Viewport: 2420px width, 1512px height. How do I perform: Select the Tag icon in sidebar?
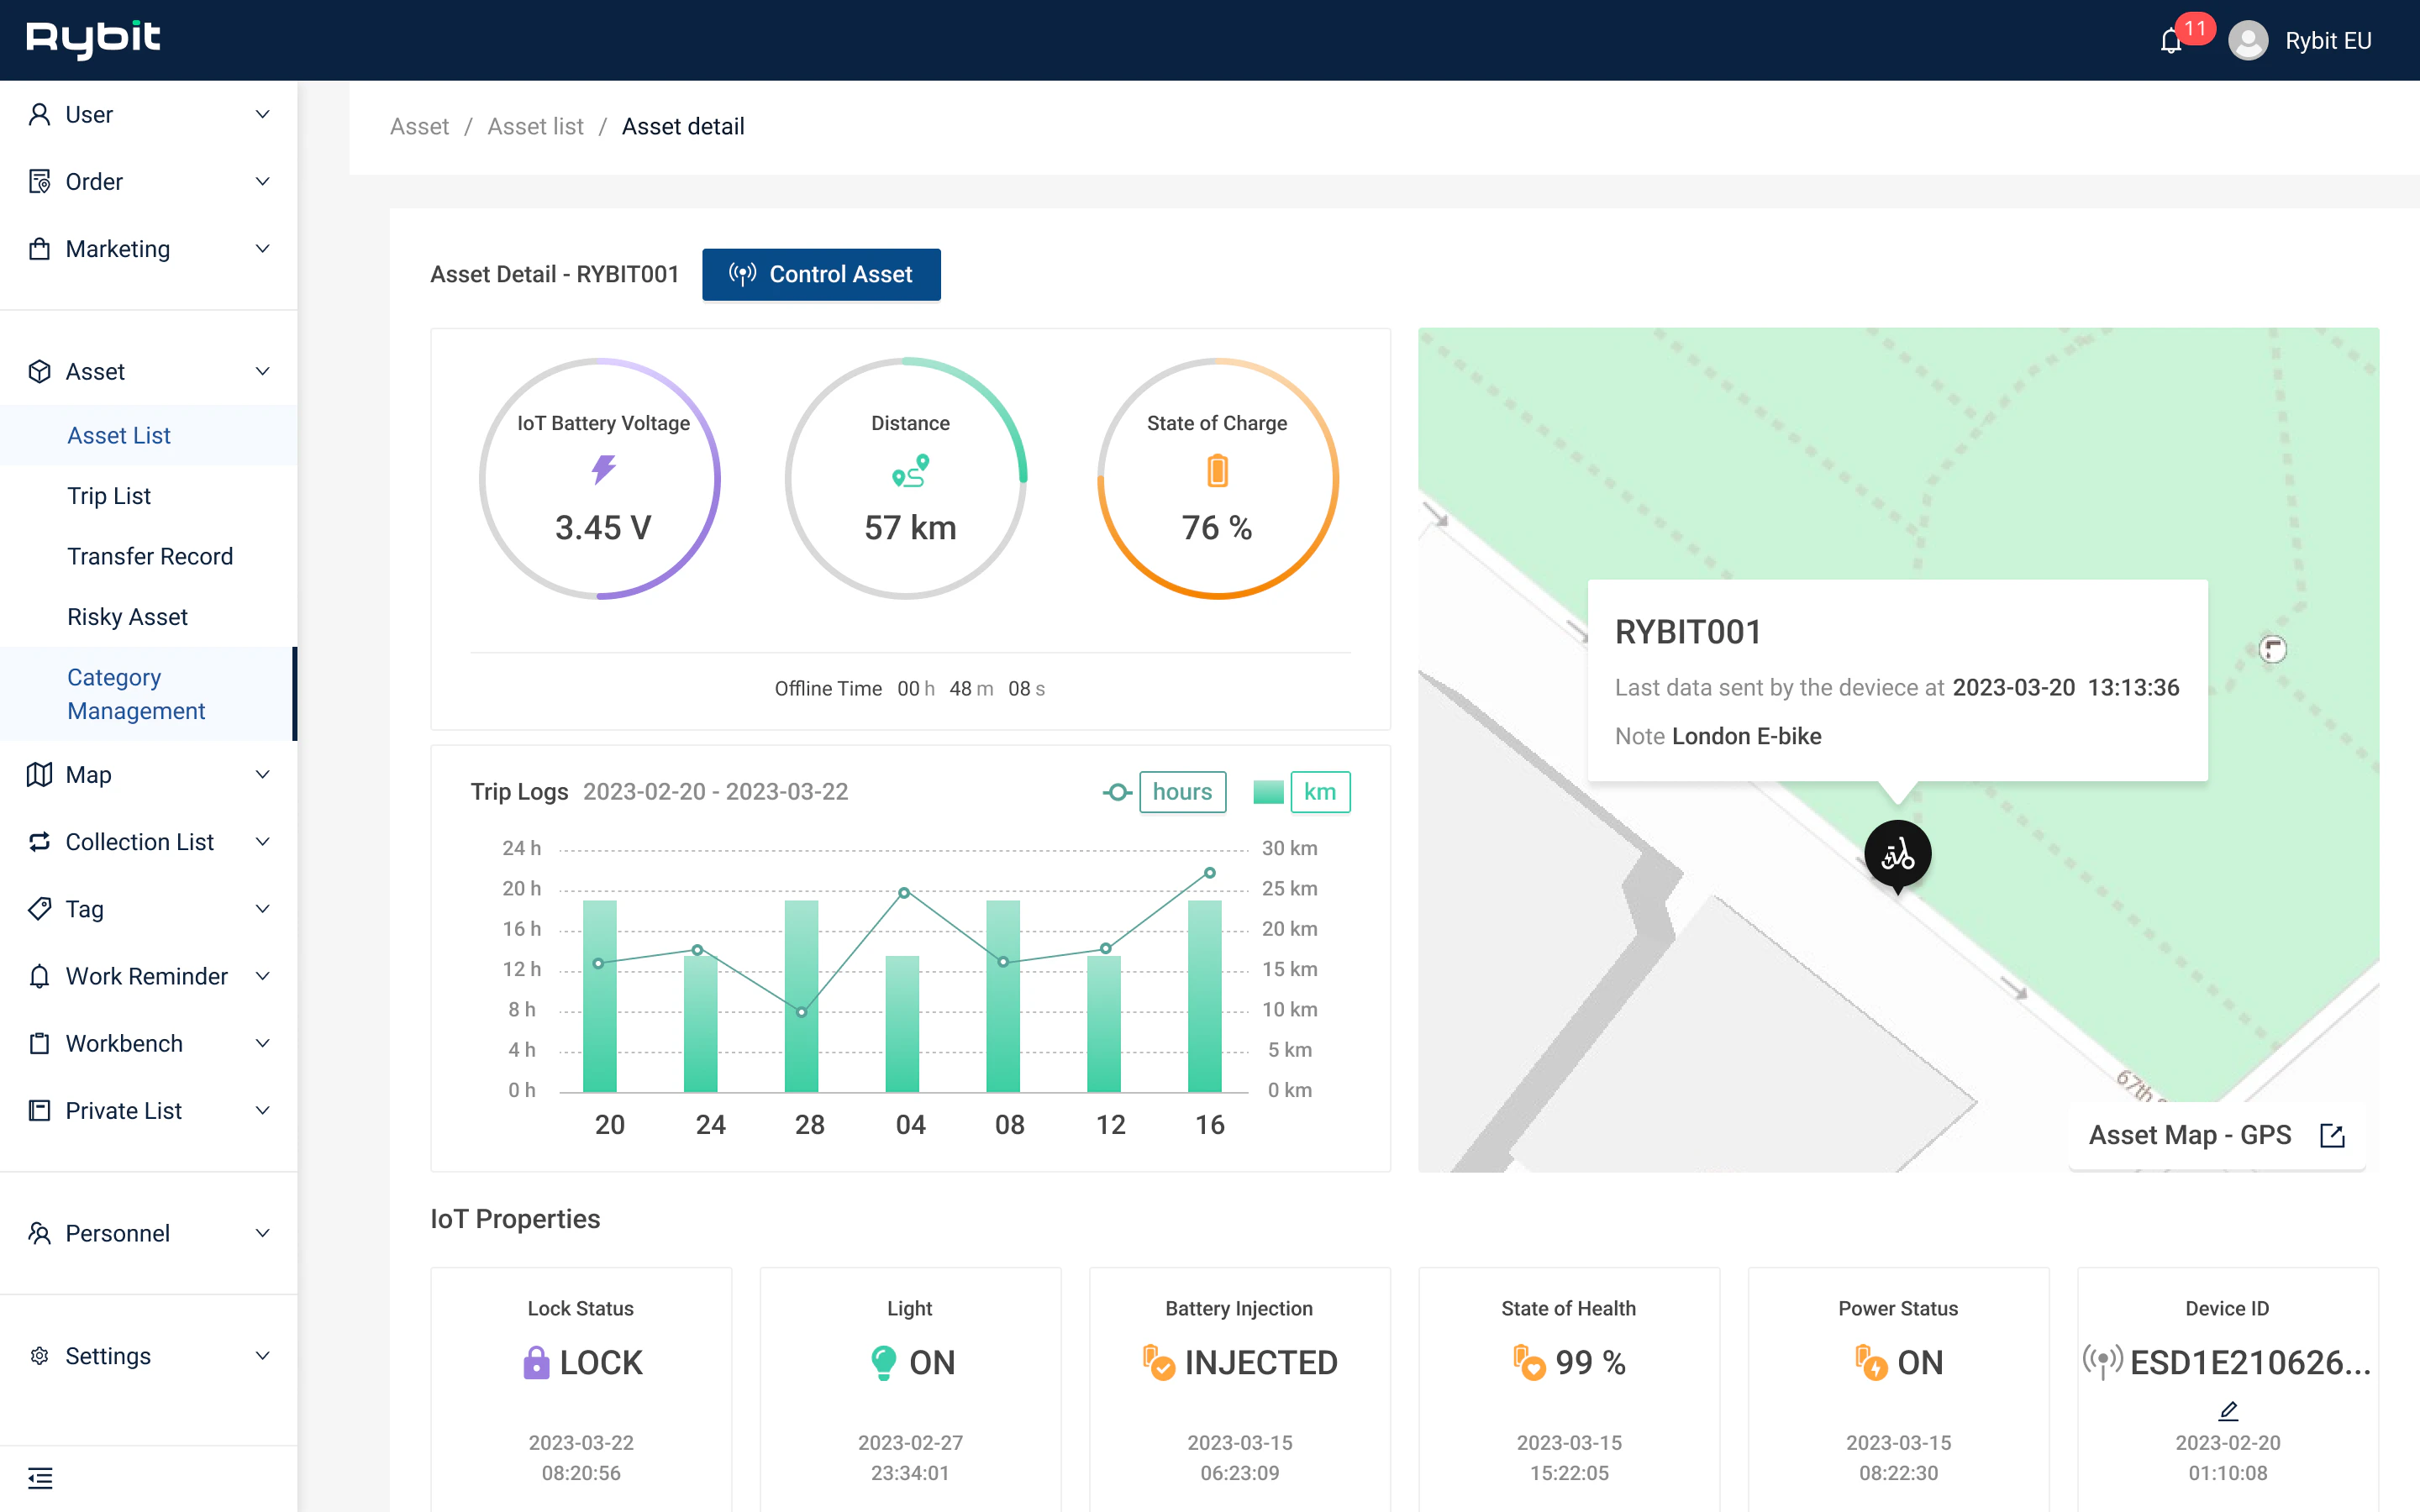point(40,909)
